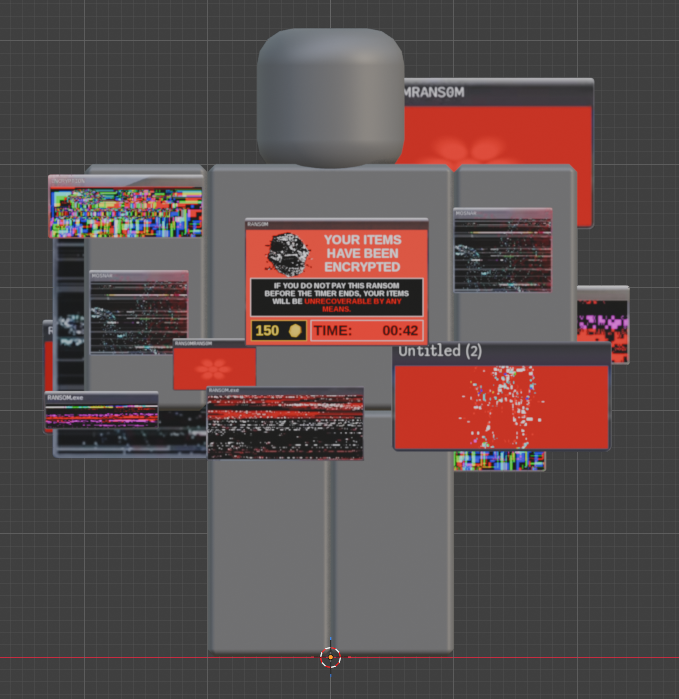Click the 'RANSOM' title bar of the encrypted-items panel
679x699 pixels.
point(337,224)
